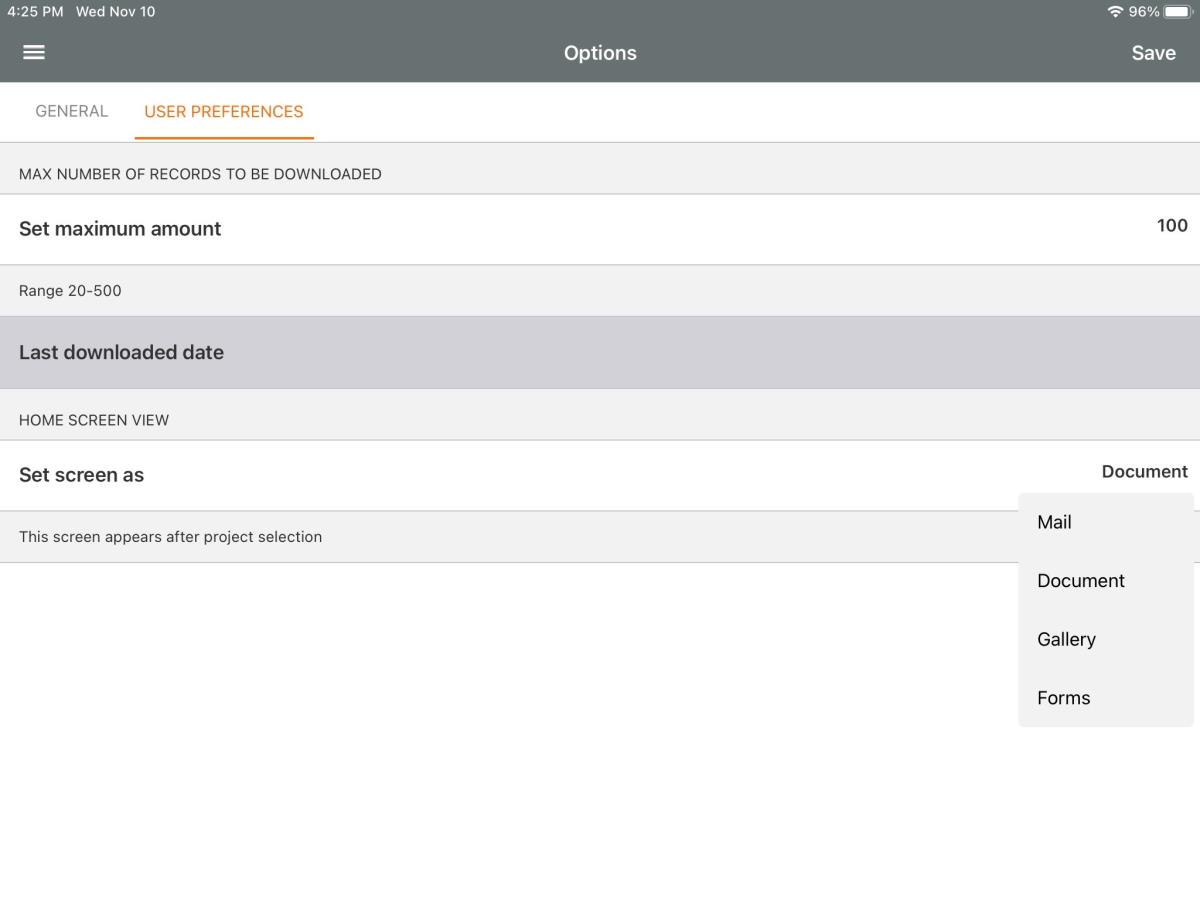Tap the battery indicator icon
The width and height of the screenshot is (1200, 900).
tap(1178, 12)
